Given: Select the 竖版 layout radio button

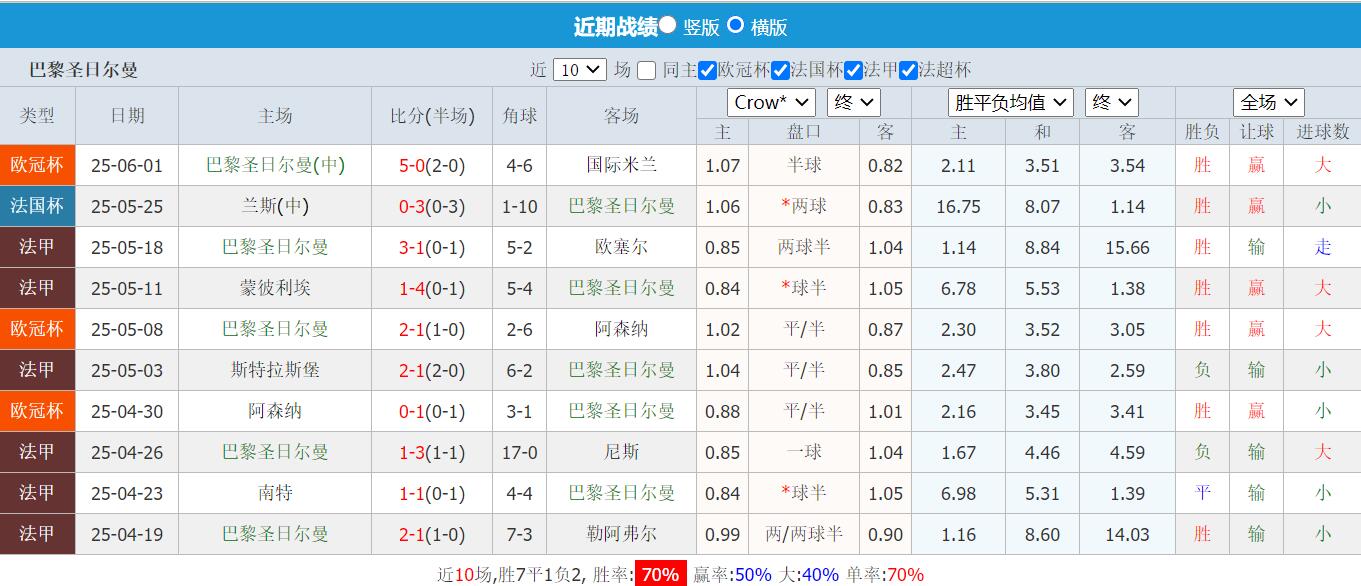Looking at the screenshot, I should tap(666, 26).
